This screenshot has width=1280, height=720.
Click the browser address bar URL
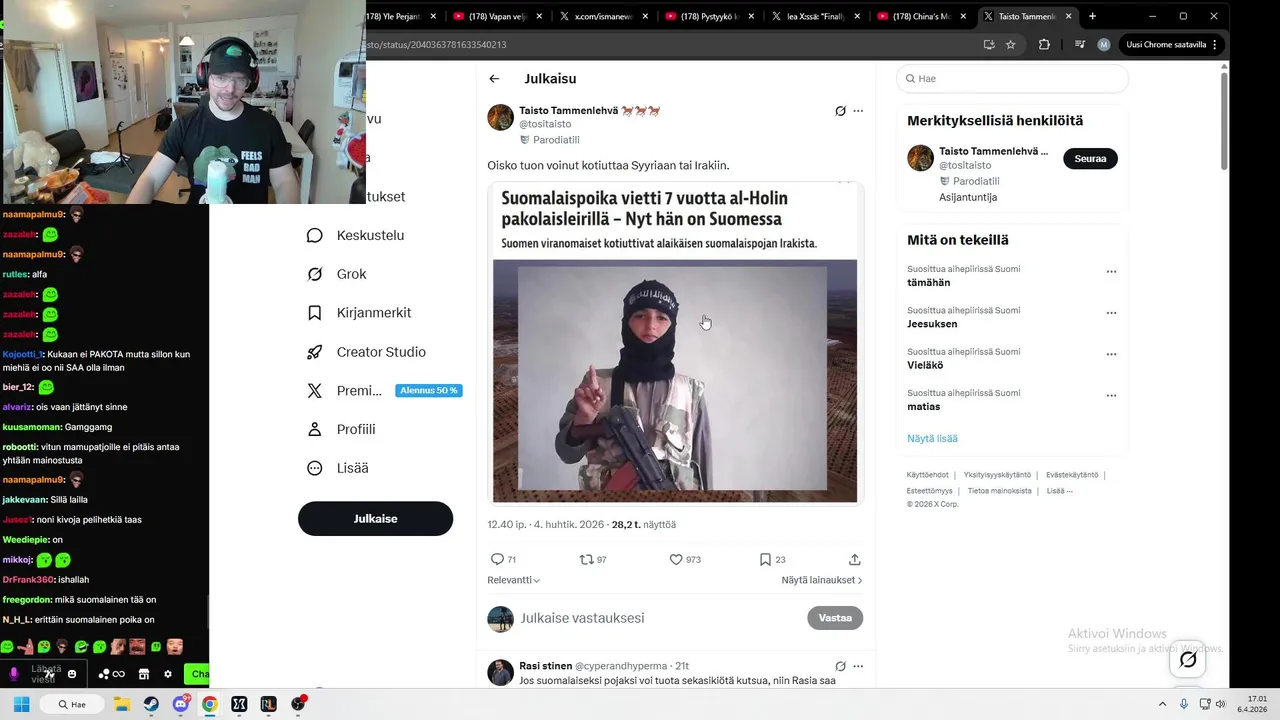pos(437,45)
